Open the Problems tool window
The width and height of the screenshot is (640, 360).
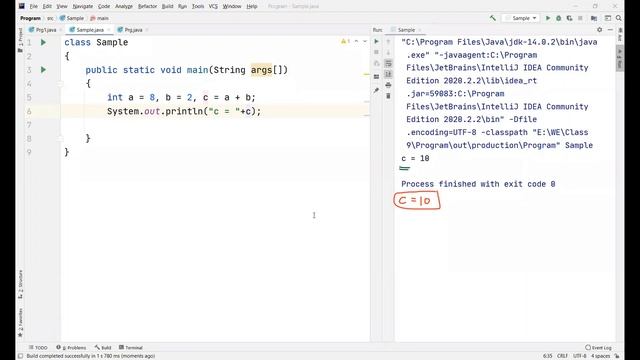pyautogui.click(x=71, y=348)
